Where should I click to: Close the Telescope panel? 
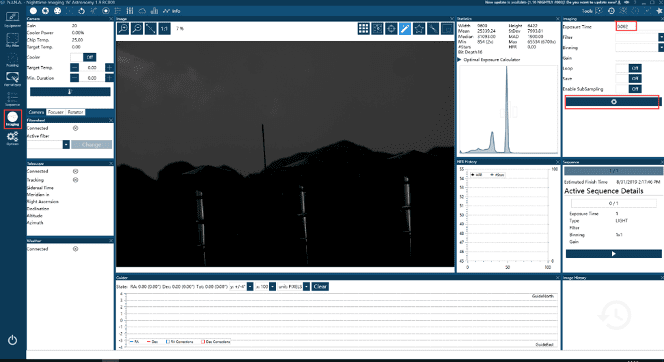(x=111, y=163)
